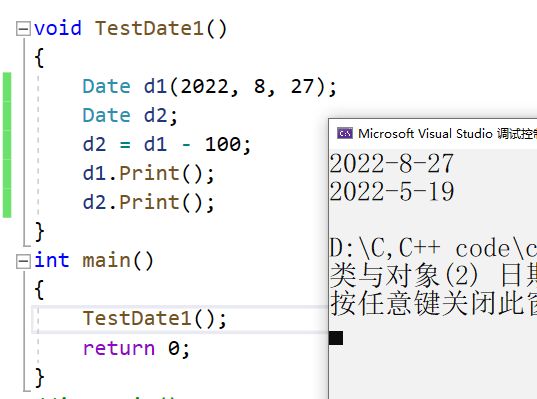Click the 'return 0;' statement
This screenshot has width=537, height=399.
pyautogui.click(x=136, y=348)
